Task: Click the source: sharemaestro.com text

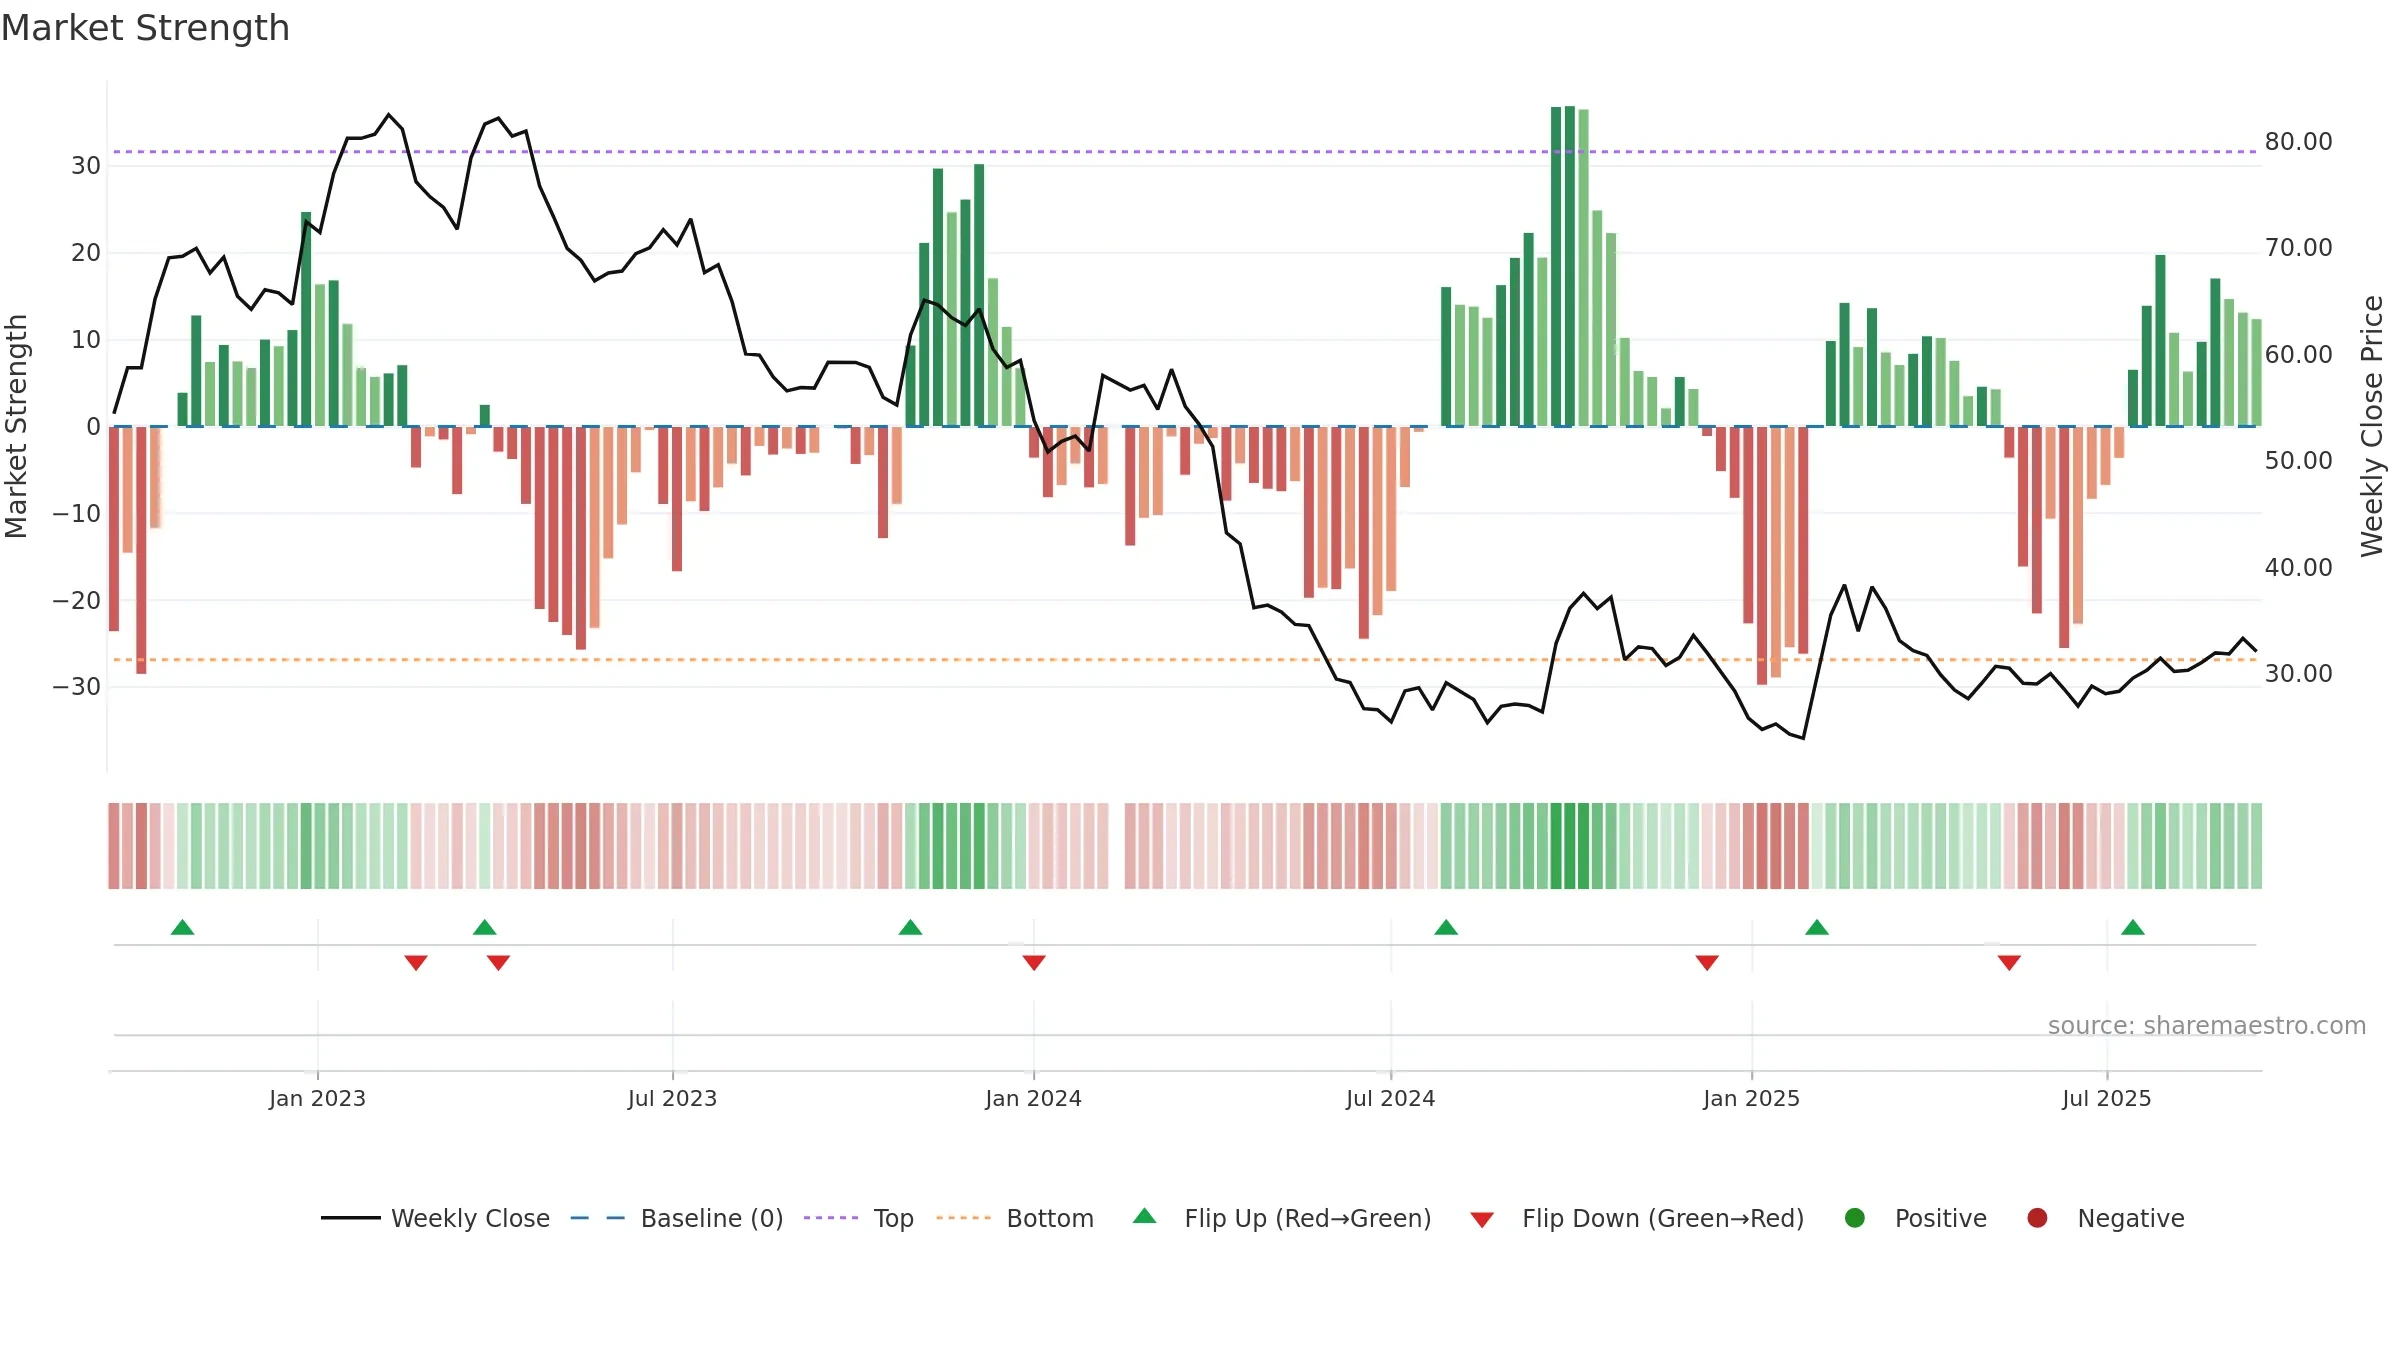Action: pyautogui.click(x=2207, y=1026)
